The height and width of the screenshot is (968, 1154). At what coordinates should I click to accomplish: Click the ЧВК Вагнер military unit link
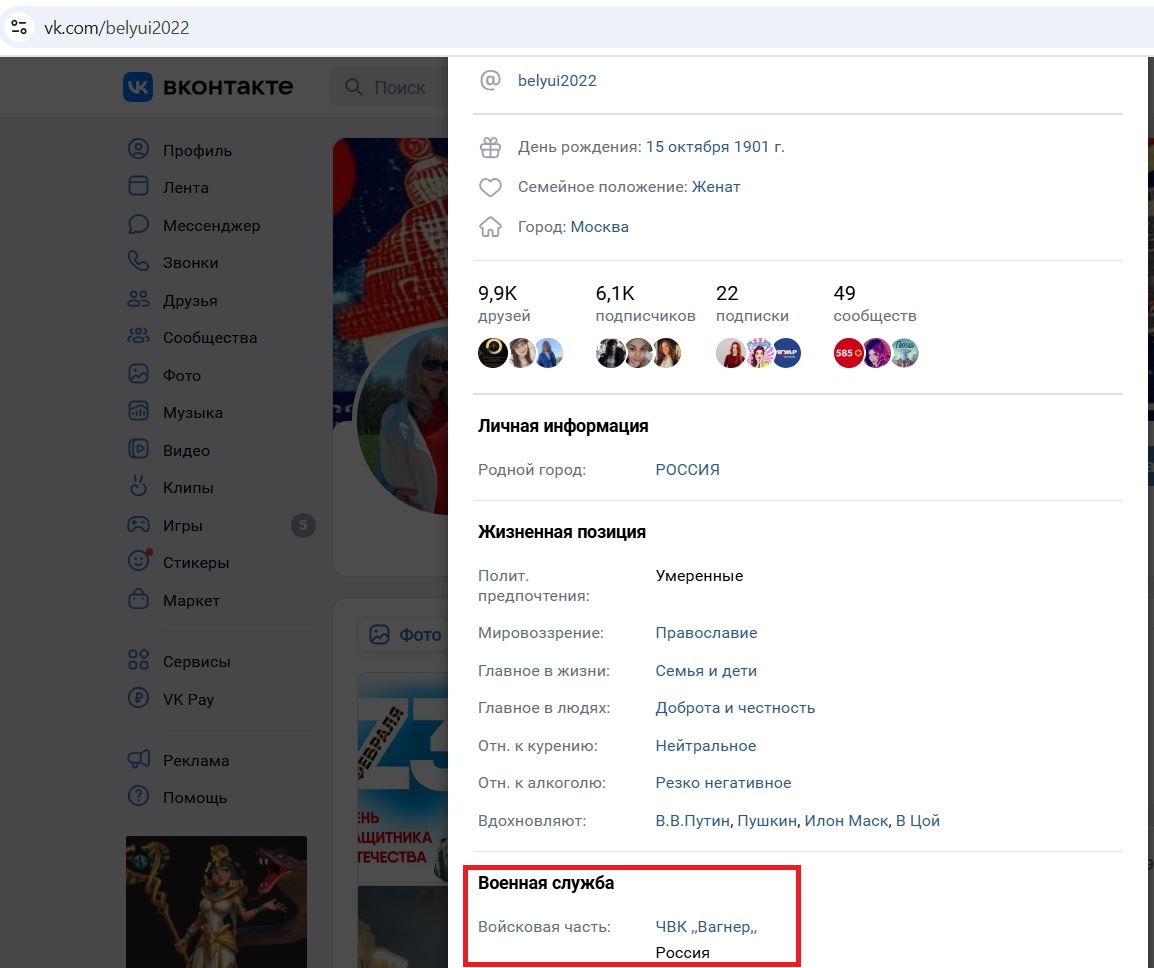(x=706, y=927)
